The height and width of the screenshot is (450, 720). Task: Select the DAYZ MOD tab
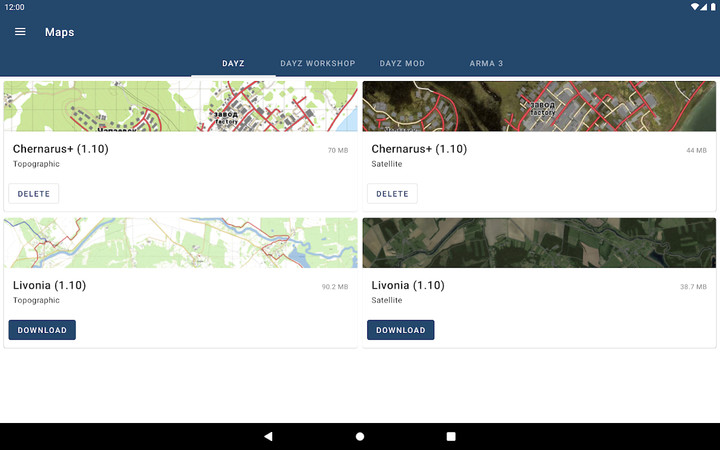pyautogui.click(x=401, y=63)
